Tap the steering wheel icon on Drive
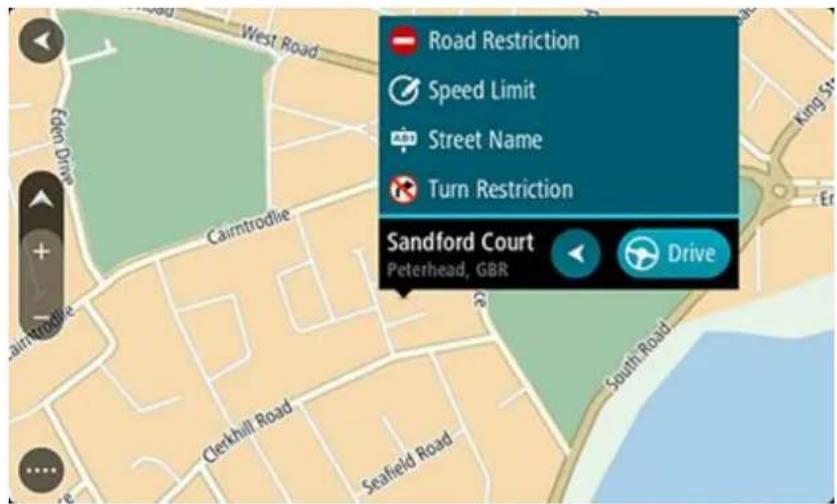The height and width of the screenshot is (504, 837). tap(642, 254)
